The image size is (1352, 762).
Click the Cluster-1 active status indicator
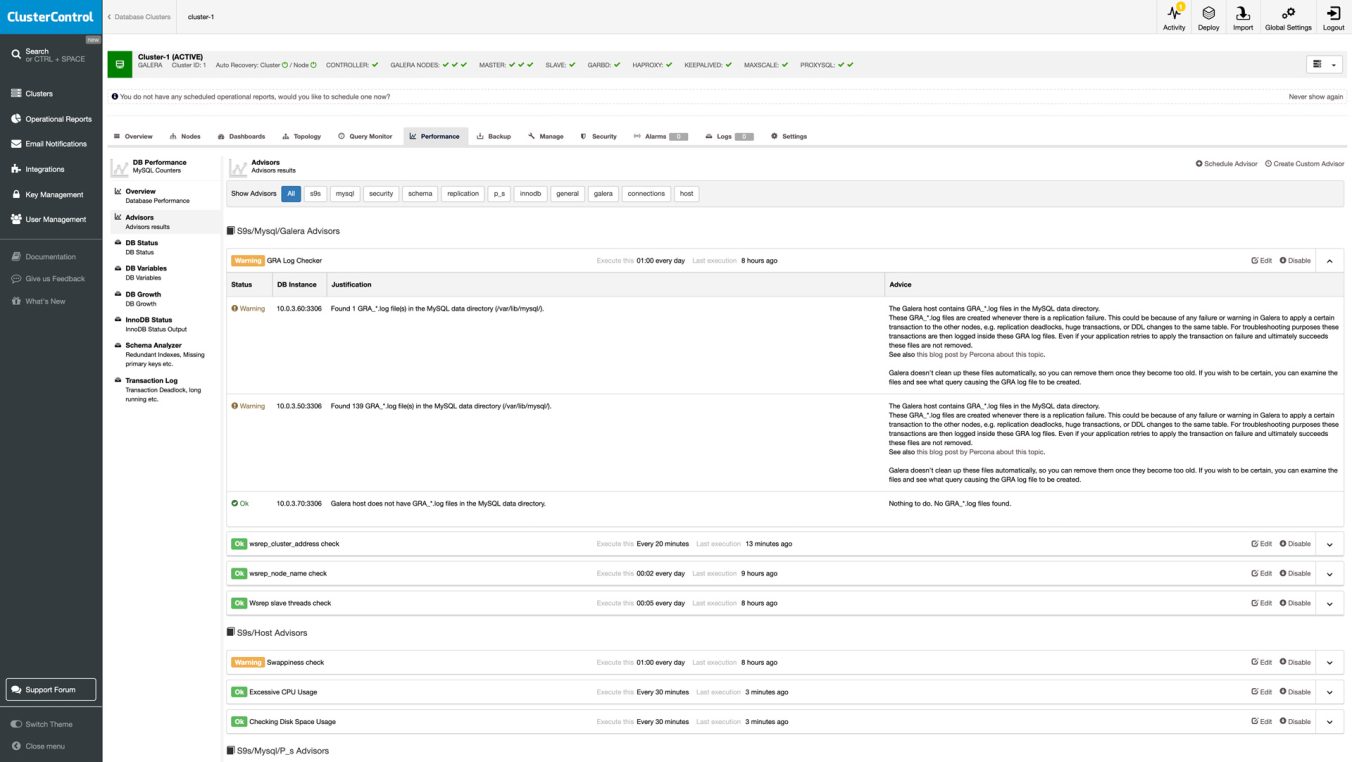point(120,62)
